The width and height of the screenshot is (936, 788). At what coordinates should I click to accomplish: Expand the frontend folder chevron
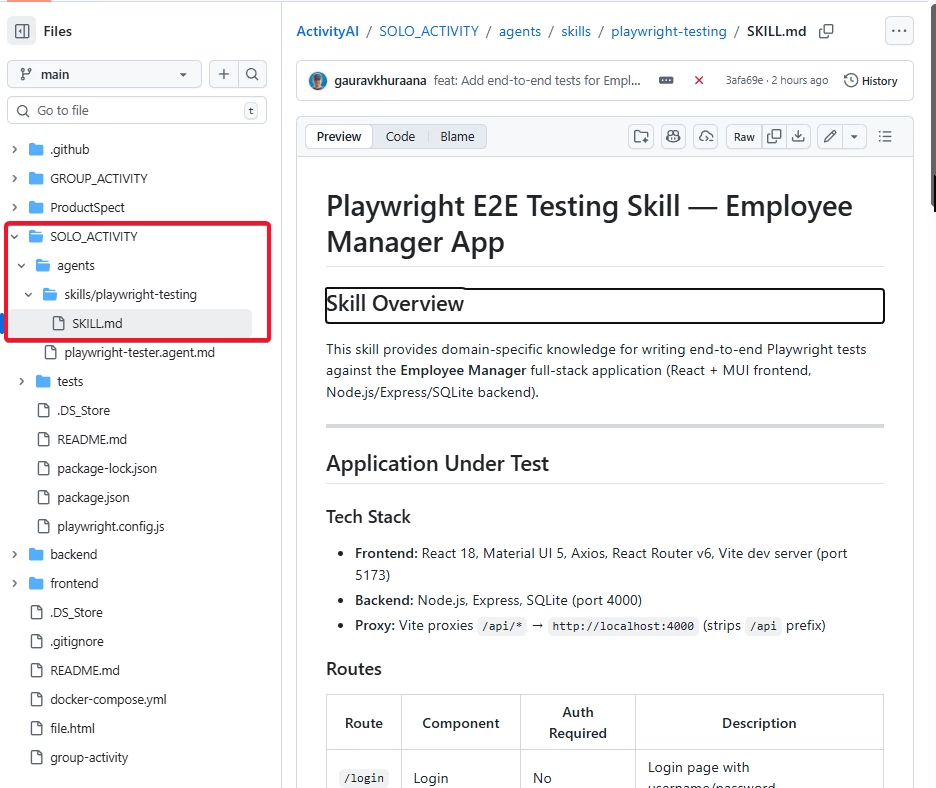[x=15, y=583]
